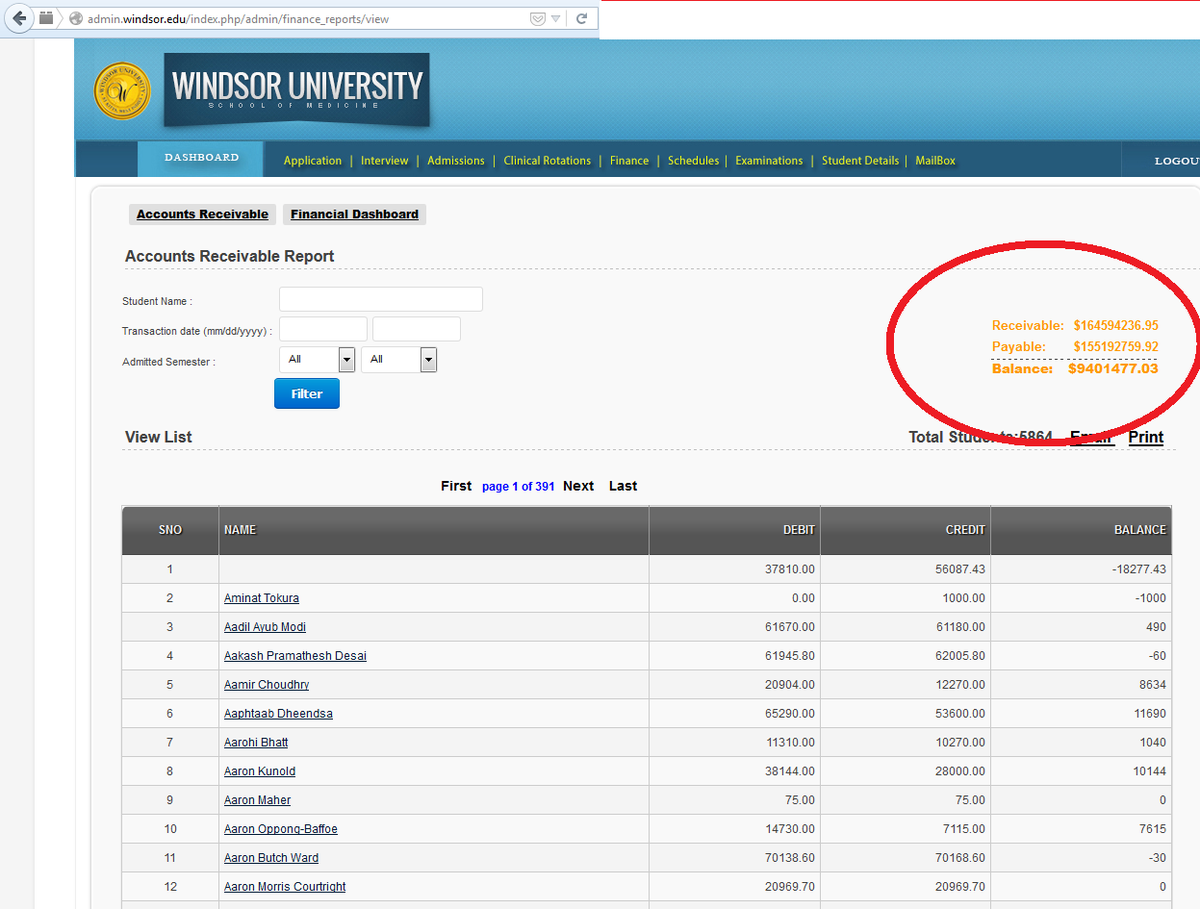Image resolution: width=1200 pixels, height=909 pixels.
Task: Click the LOGOUT link
Action: pyautogui.click(x=1177, y=160)
